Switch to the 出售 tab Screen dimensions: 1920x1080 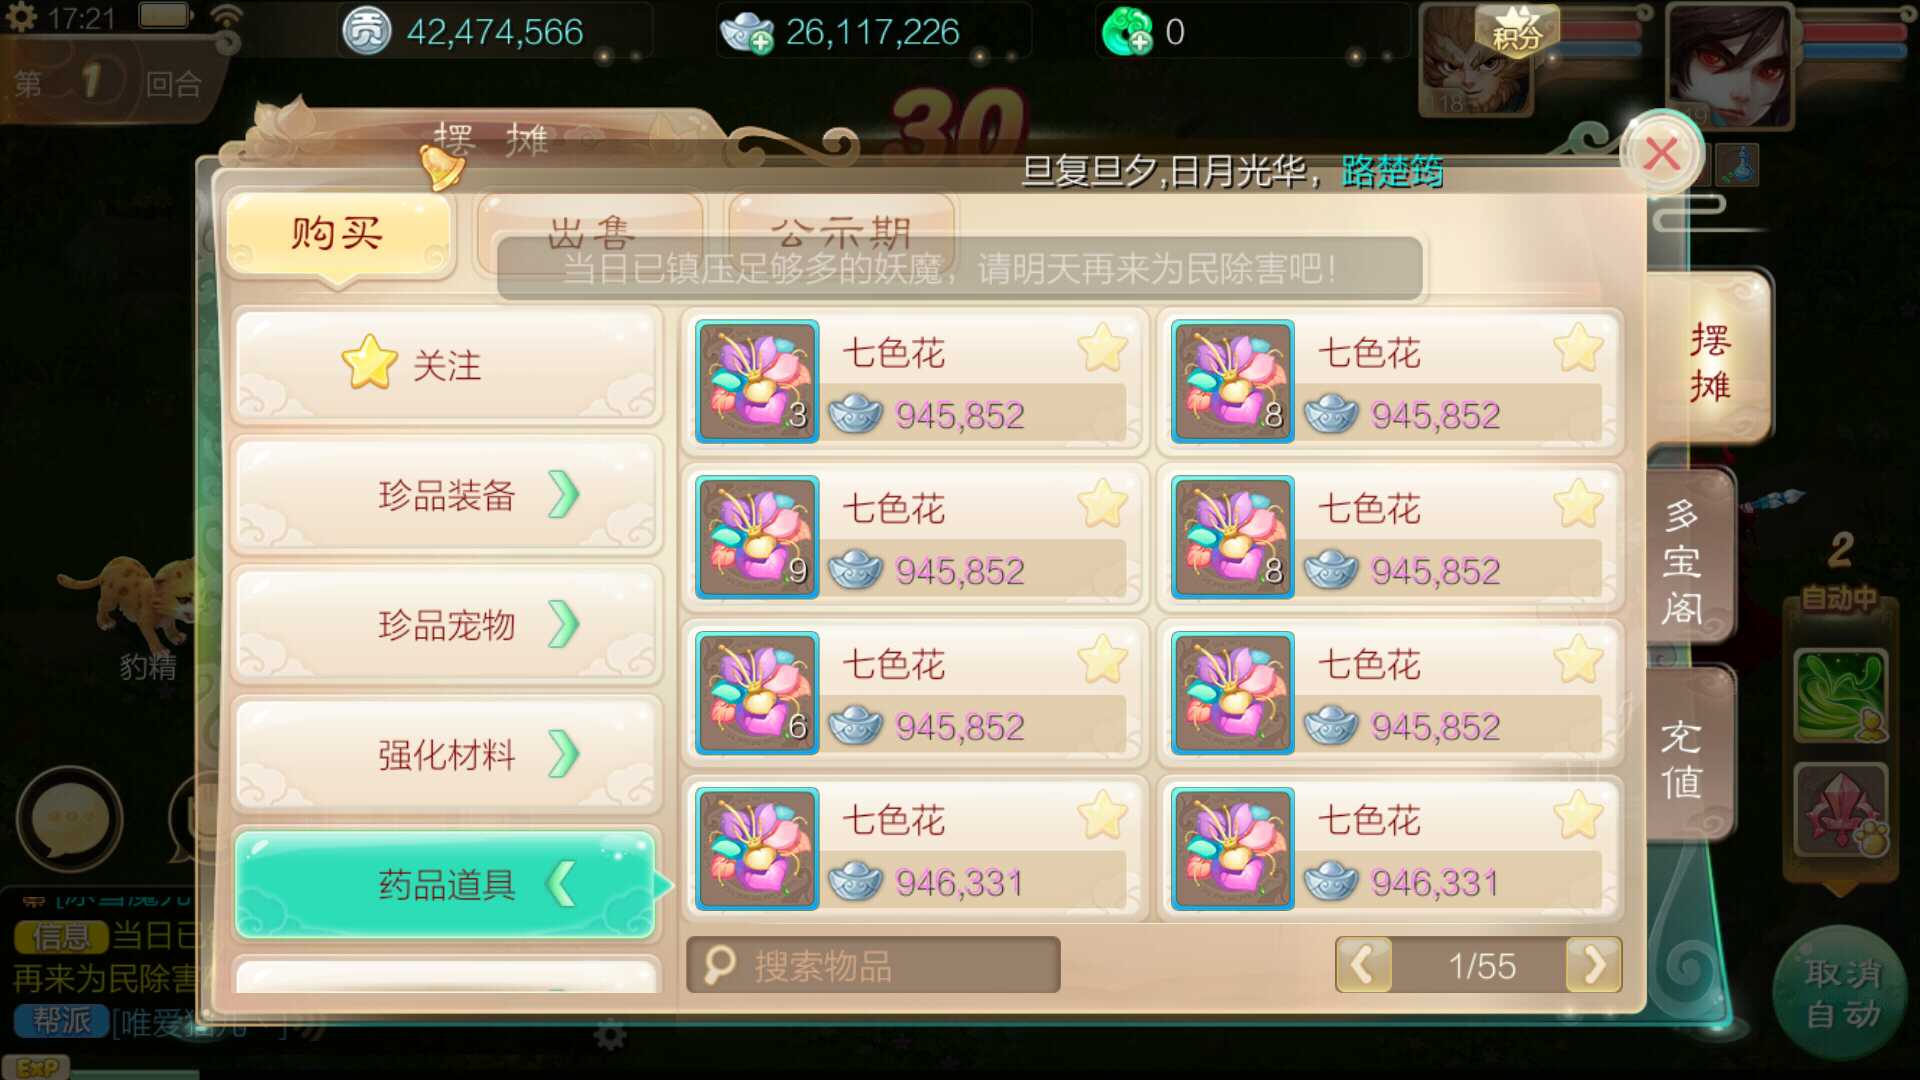click(x=590, y=234)
